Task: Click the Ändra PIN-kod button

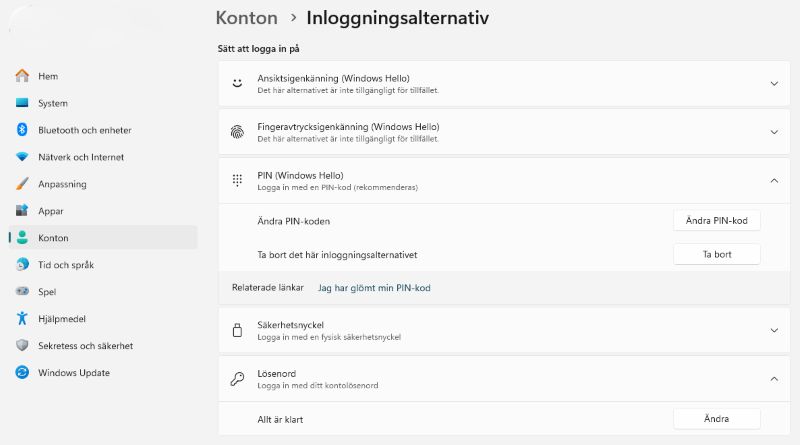Action: click(716, 220)
